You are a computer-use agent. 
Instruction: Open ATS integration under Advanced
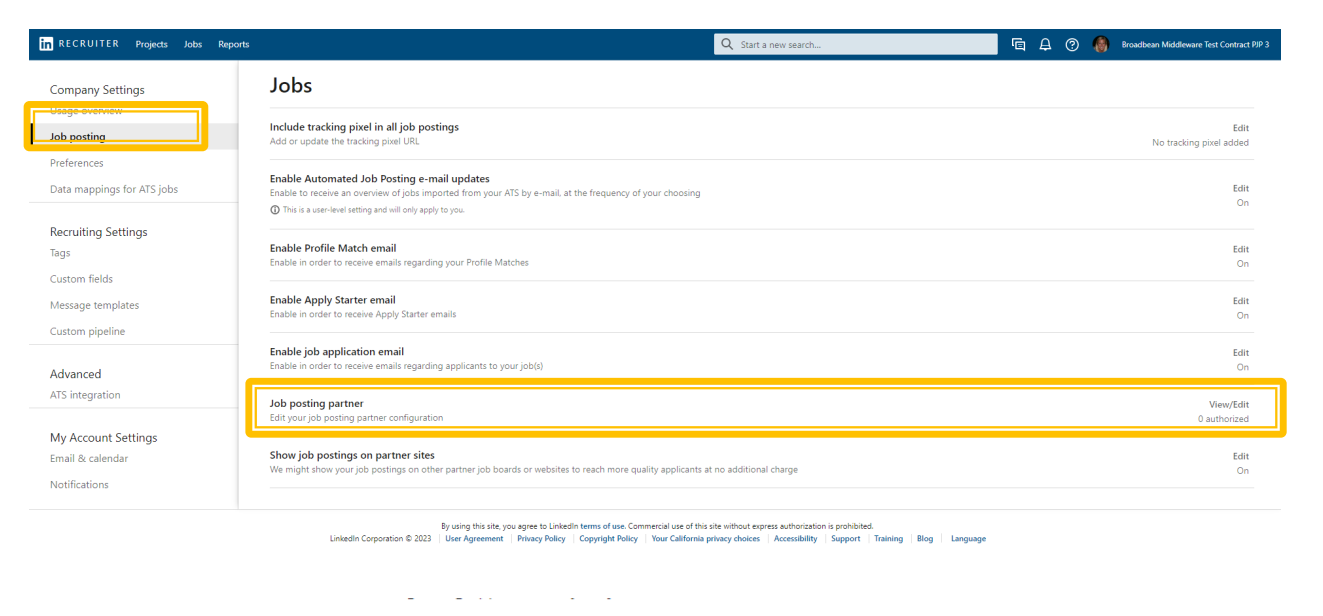coord(85,395)
